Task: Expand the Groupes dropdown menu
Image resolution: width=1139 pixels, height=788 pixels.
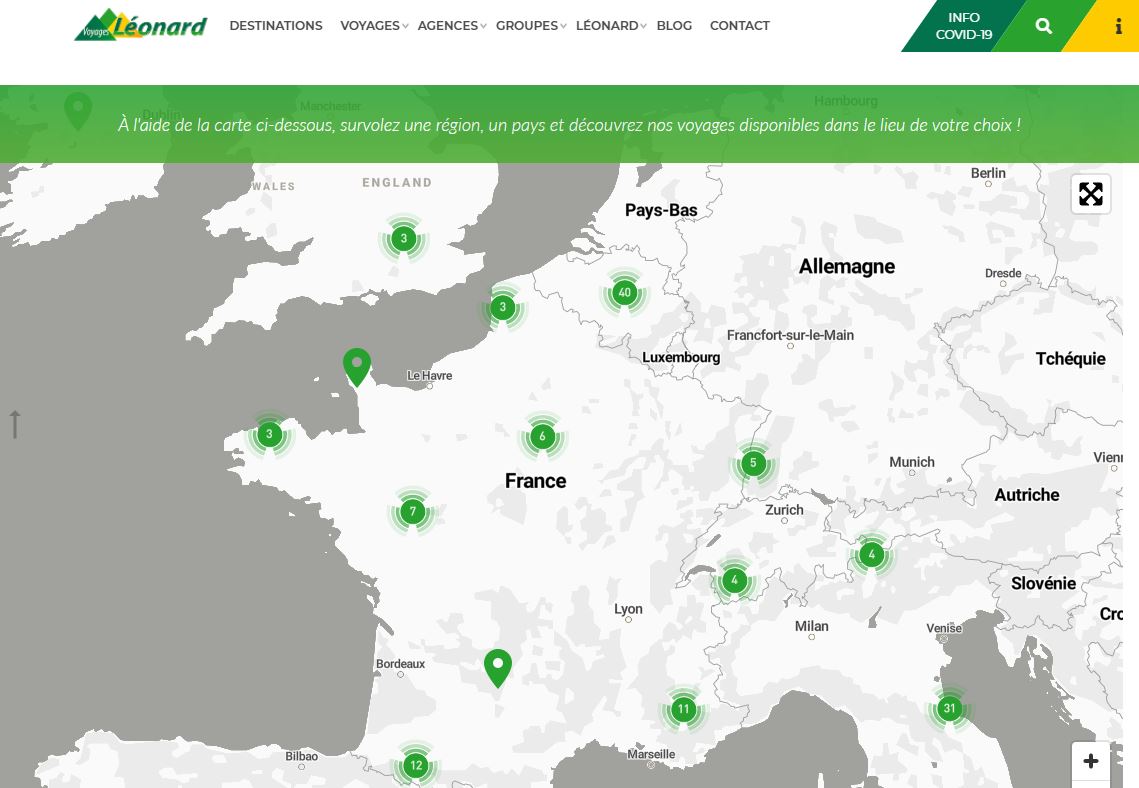Action: tap(530, 26)
